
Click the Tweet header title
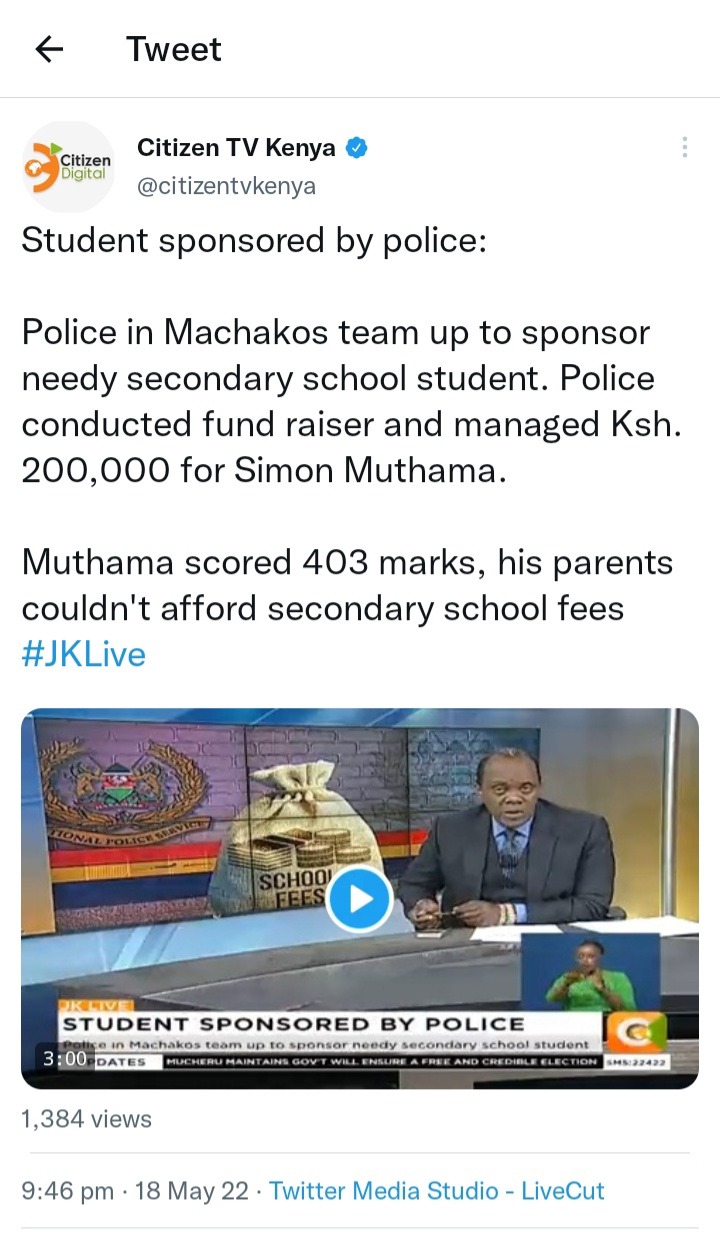[174, 49]
